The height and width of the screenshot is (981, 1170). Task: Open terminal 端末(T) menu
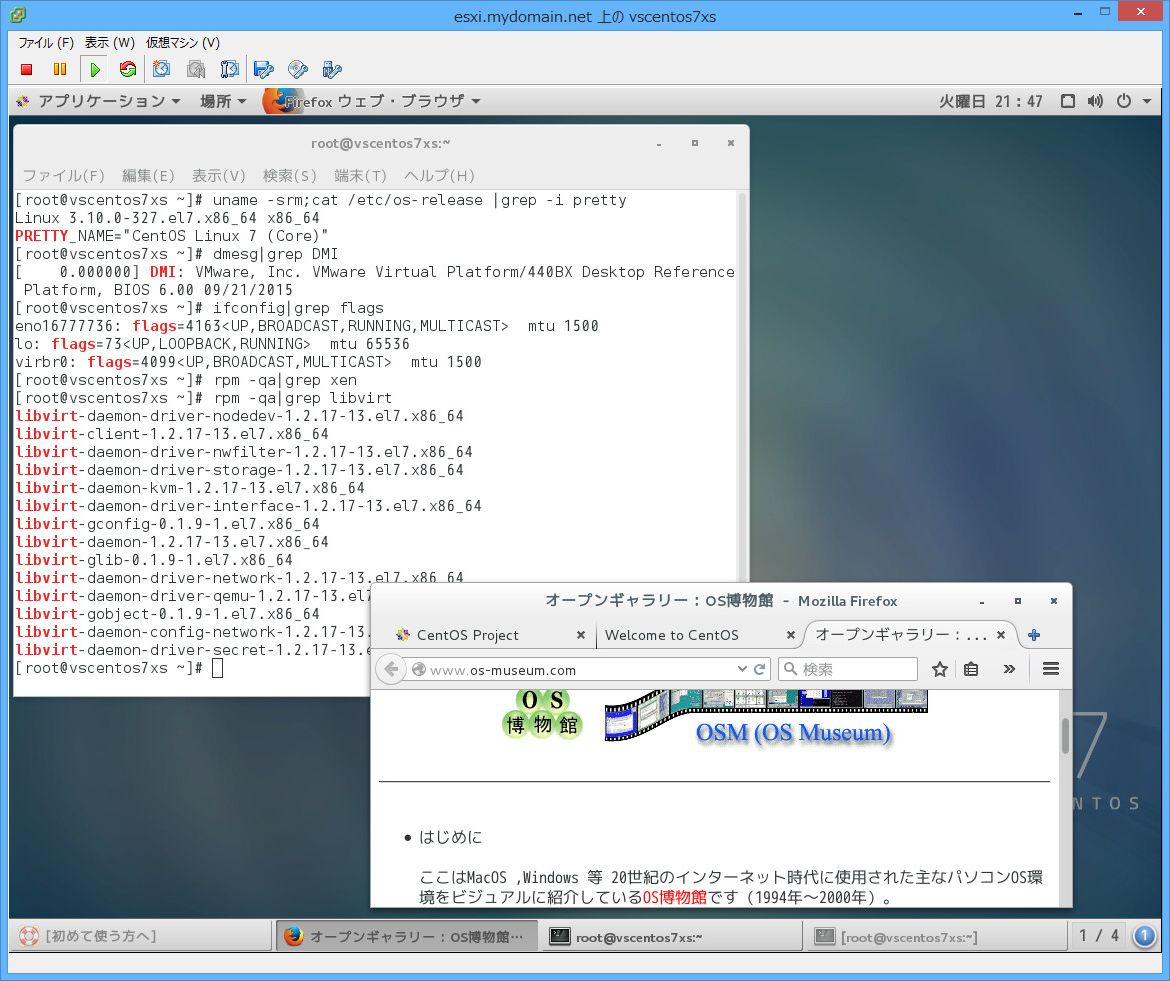click(360, 175)
